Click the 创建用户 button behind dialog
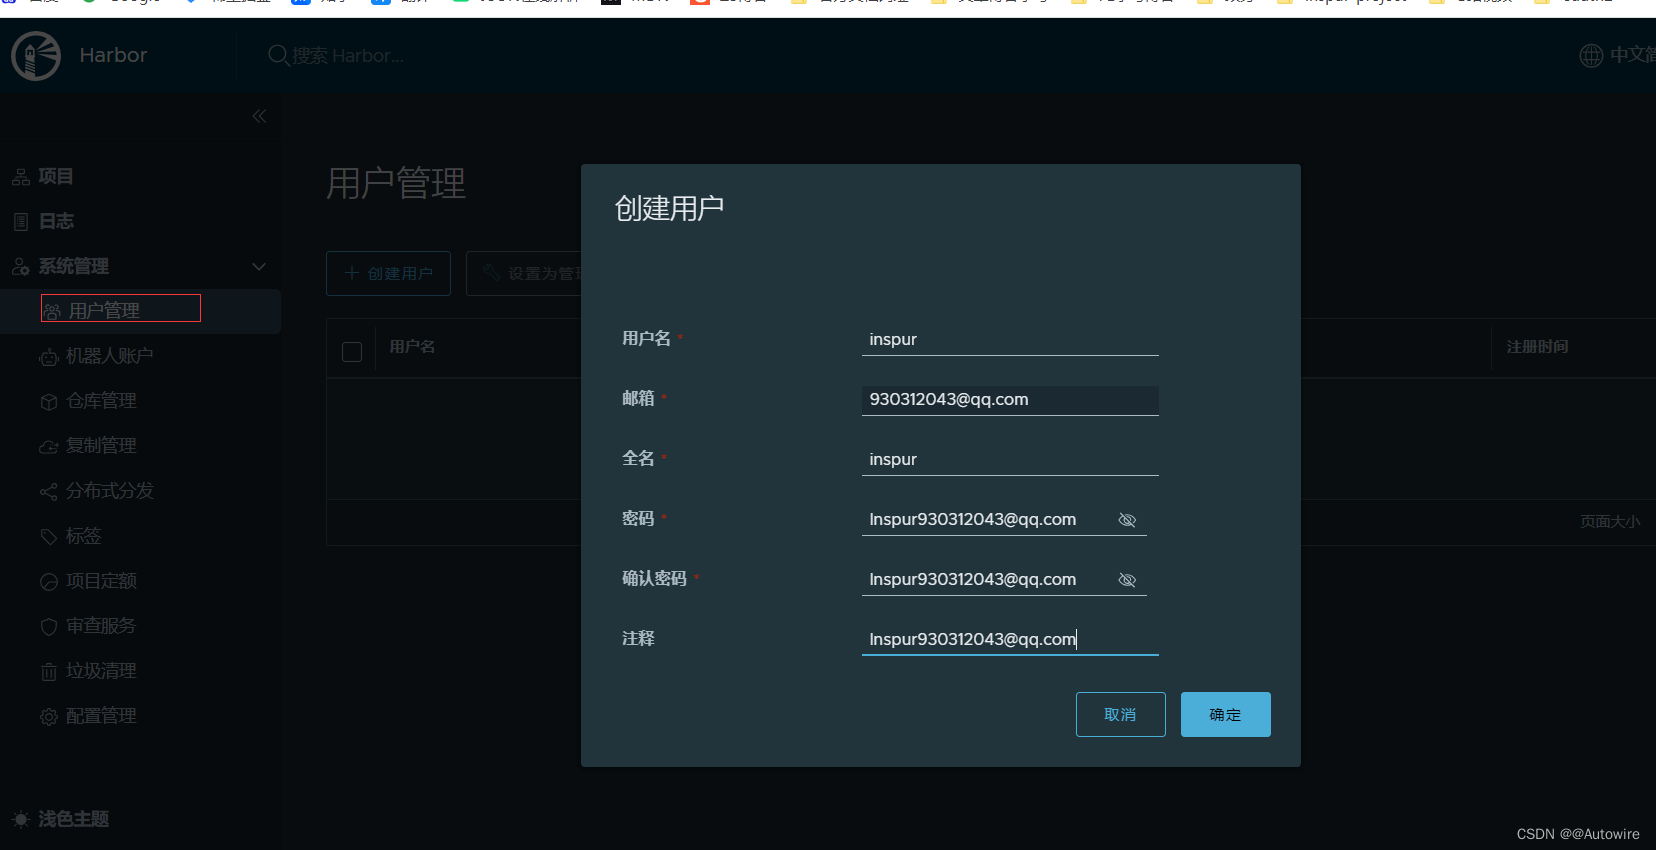Viewport: 1656px width, 850px height. click(x=388, y=273)
